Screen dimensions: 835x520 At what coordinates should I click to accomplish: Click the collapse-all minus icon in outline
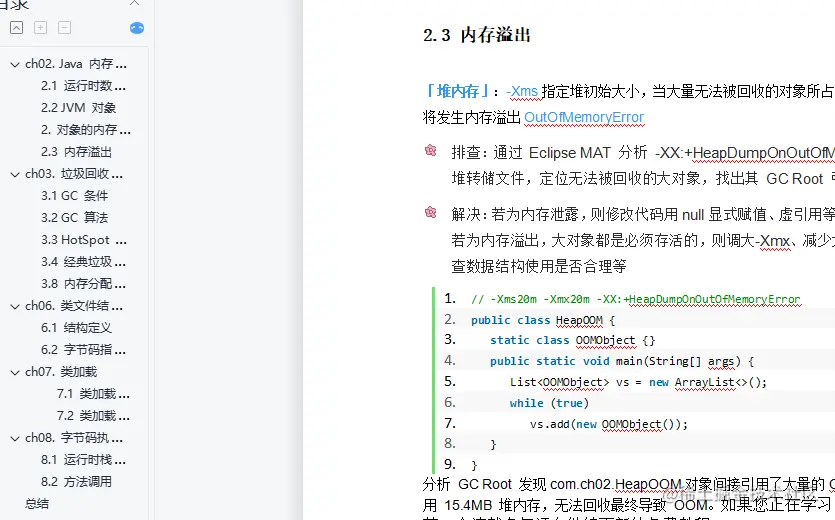[x=64, y=28]
